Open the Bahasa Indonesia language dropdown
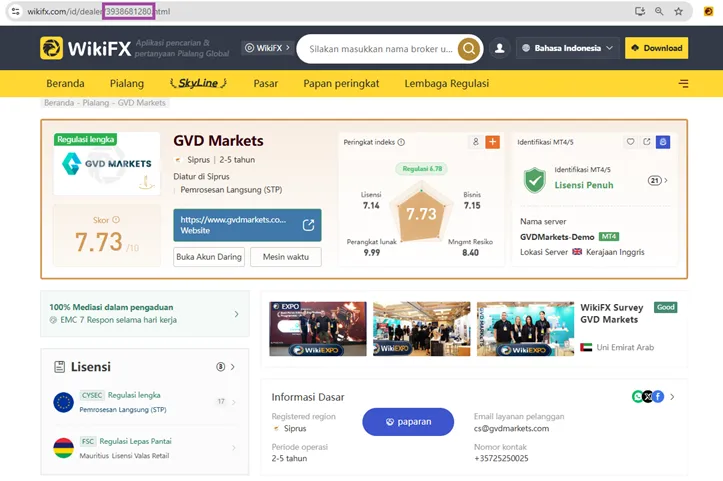 coord(567,48)
